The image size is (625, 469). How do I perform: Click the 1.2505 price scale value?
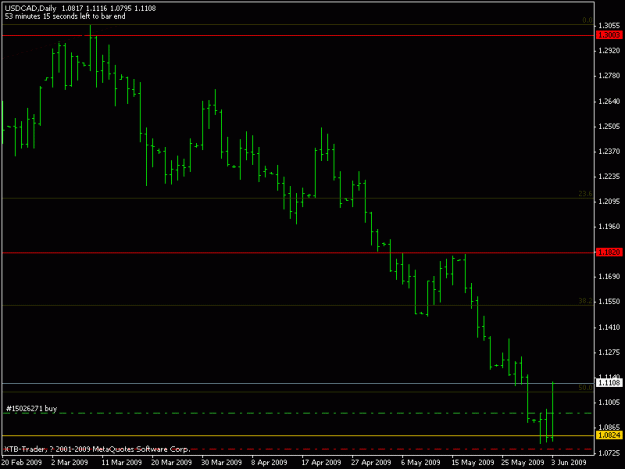pyautogui.click(x=609, y=126)
